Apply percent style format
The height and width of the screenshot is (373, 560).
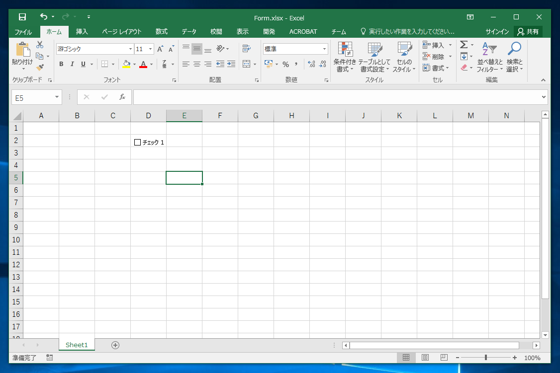[286, 64]
